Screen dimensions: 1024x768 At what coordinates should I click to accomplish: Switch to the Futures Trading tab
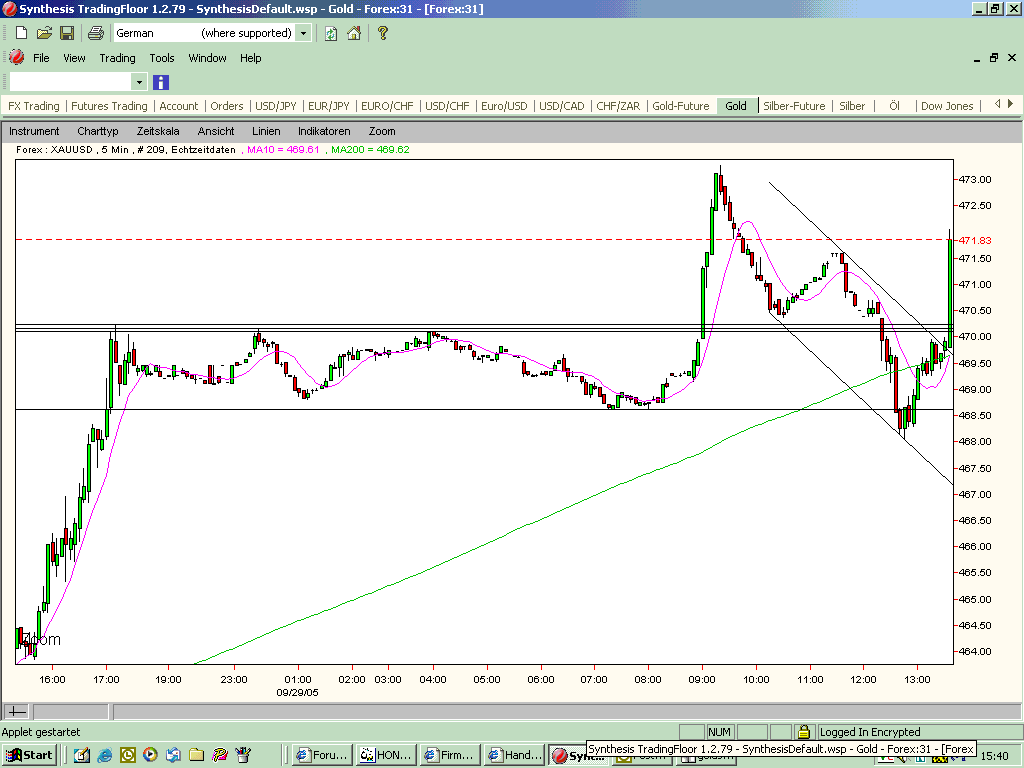[109, 106]
